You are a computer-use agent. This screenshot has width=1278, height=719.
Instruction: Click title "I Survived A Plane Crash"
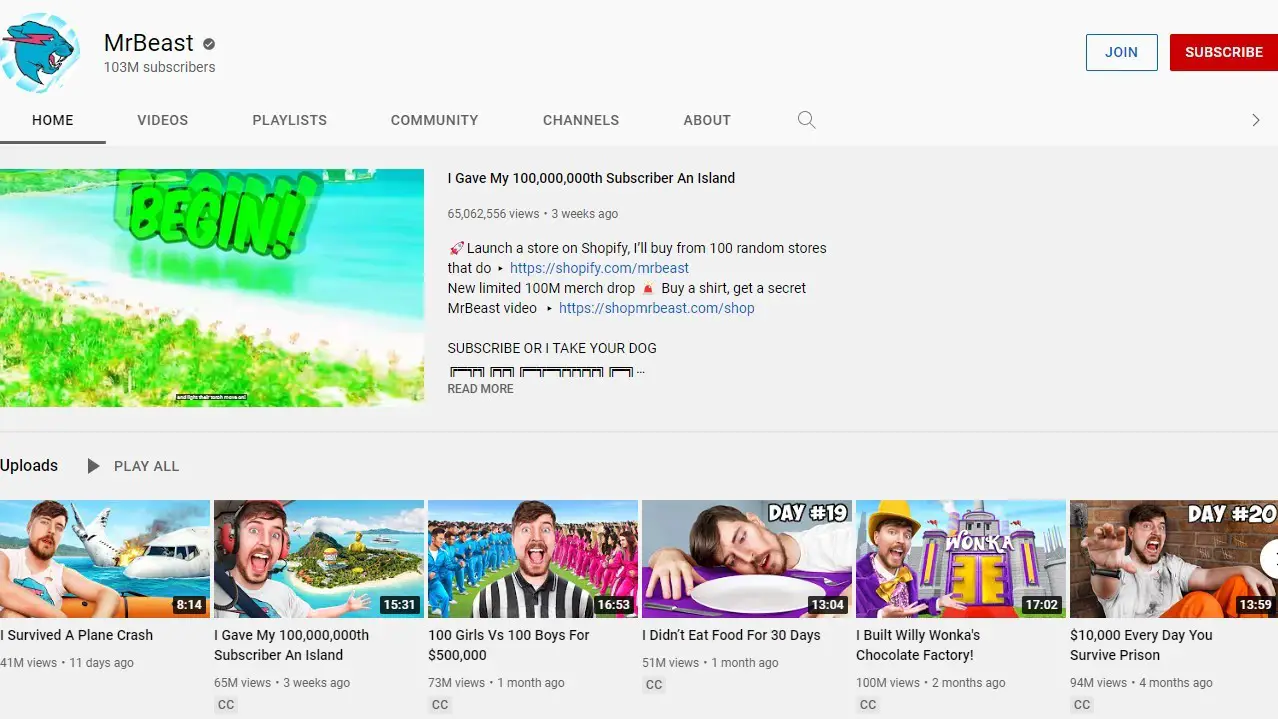77,635
